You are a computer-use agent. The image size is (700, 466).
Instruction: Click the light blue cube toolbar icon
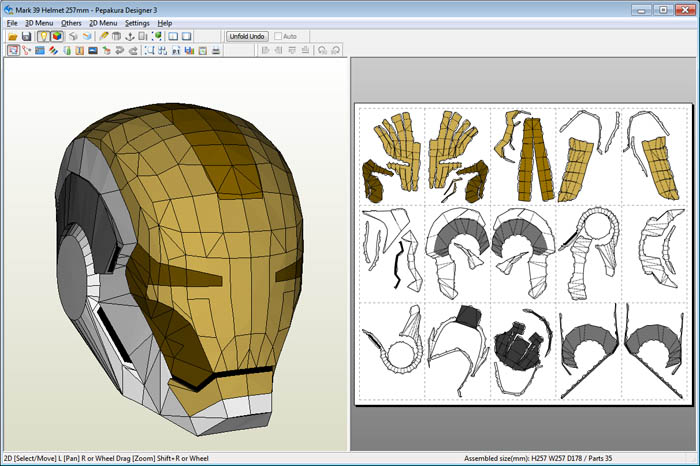click(87, 37)
